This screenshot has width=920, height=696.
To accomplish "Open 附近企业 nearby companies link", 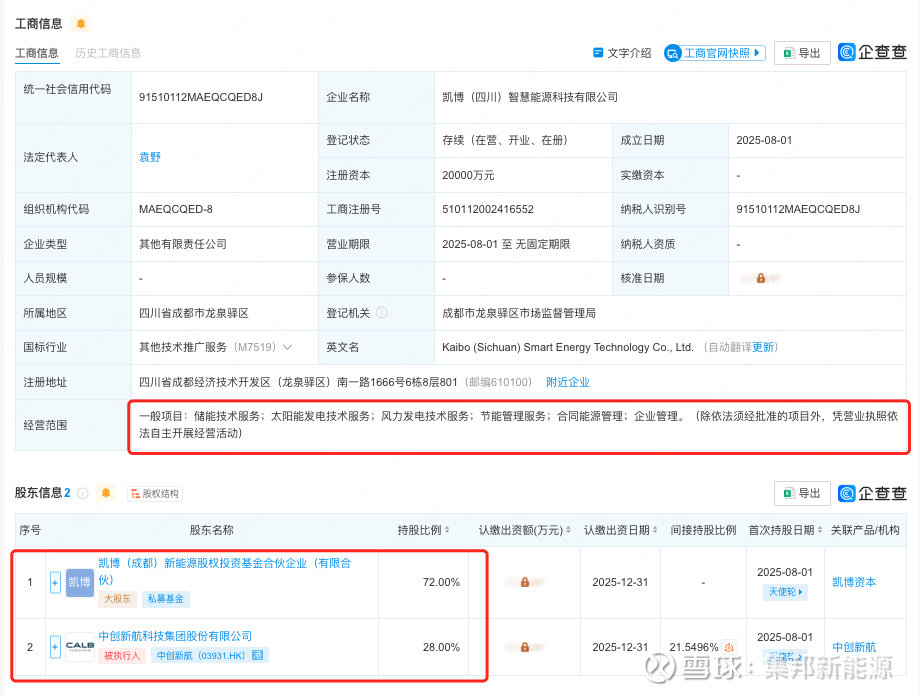I will tap(568, 382).
